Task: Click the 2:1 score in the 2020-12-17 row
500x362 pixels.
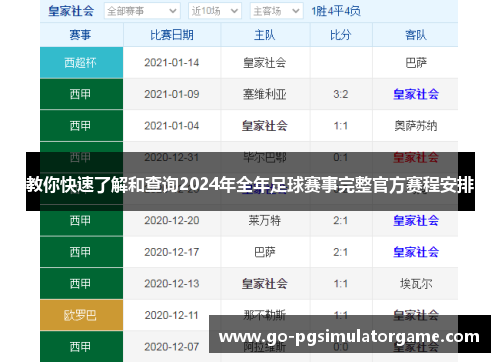Action: click(341, 252)
